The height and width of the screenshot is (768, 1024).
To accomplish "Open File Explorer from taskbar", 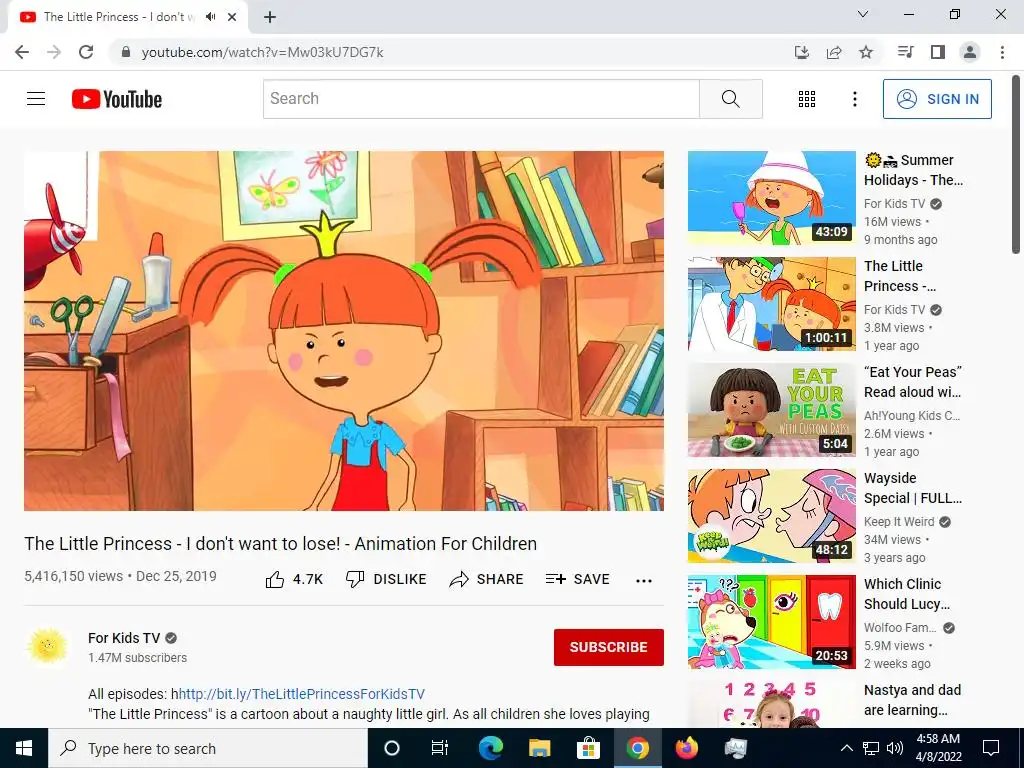I will tap(539, 748).
